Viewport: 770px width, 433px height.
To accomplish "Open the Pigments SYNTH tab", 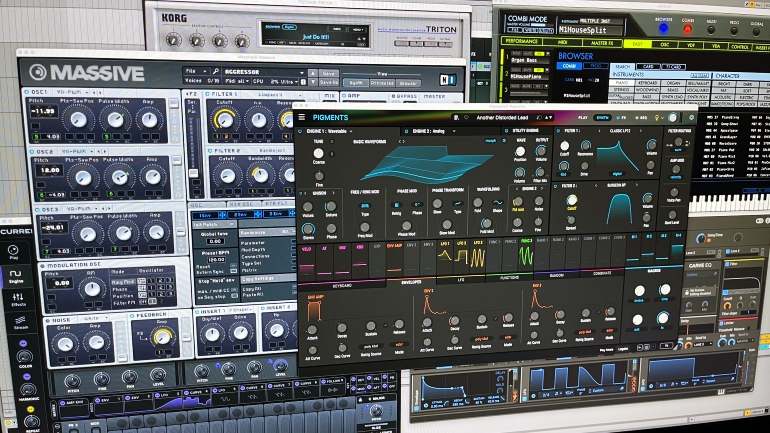I will (x=602, y=118).
